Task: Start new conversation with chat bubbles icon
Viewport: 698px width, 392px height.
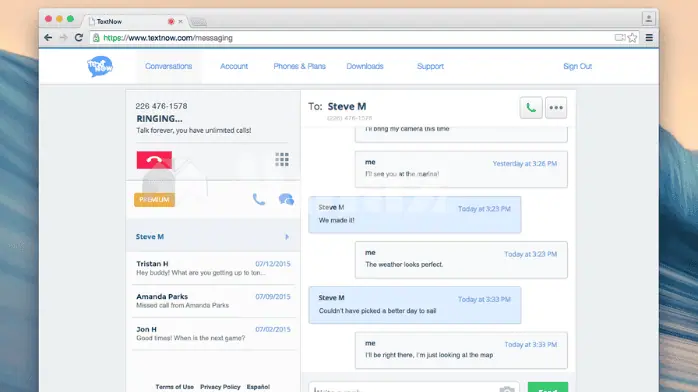Action: [286, 199]
